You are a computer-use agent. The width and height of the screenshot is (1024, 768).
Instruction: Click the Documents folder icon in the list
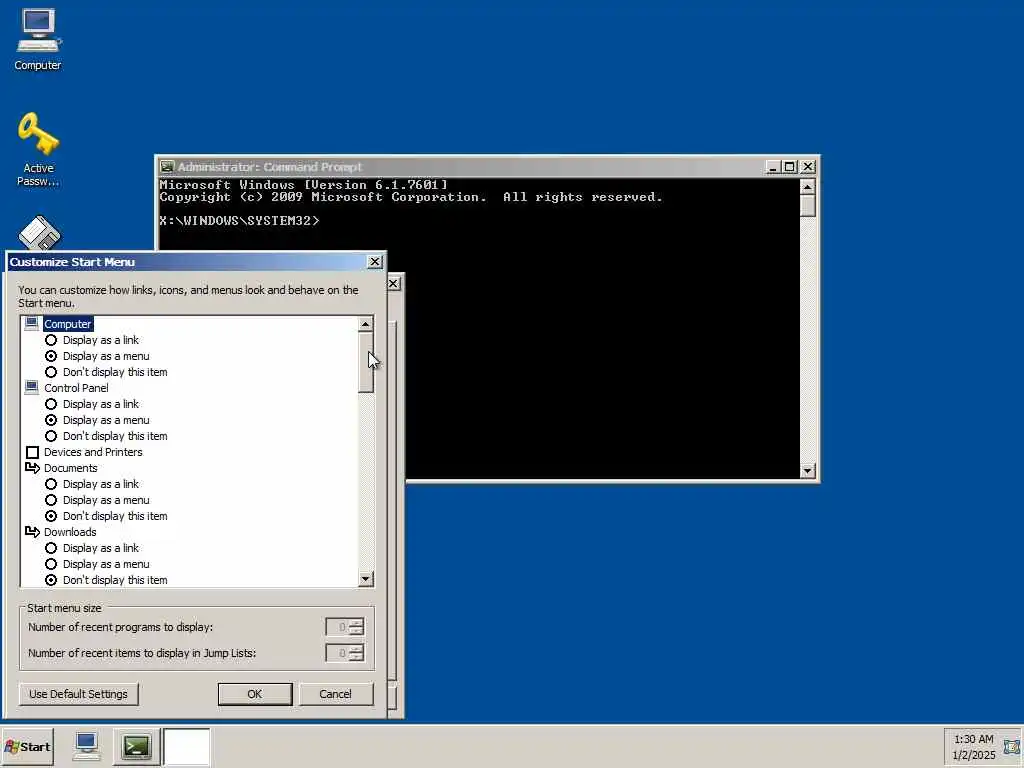(x=32, y=468)
